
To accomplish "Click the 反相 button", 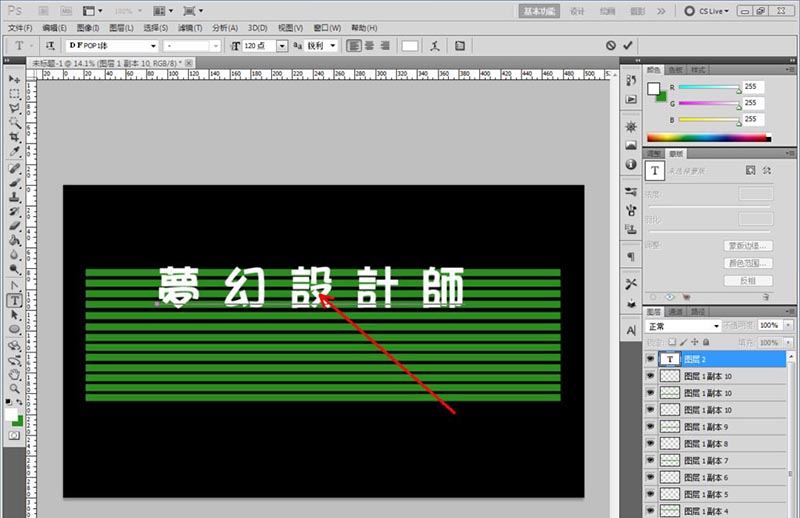I will (x=748, y=281).
